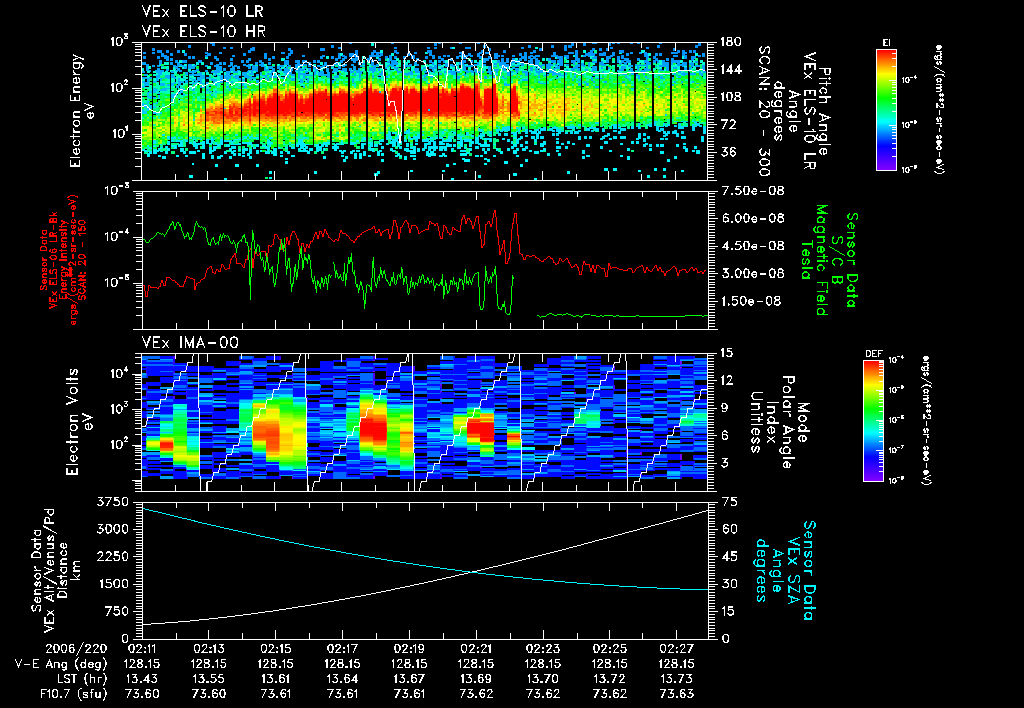
Task: Select the 'VEx ELS-10 HR' title
Action: (203, 31)
